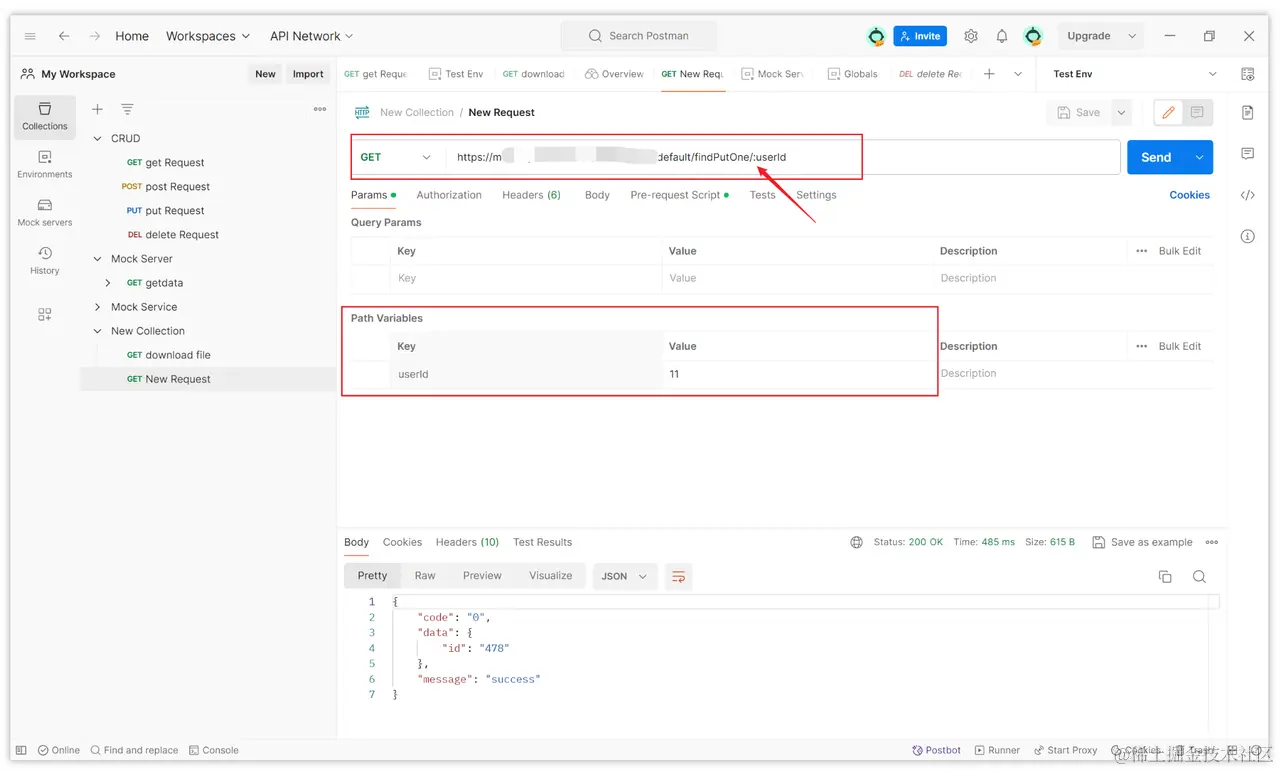This screenshot has height=771, width=1280.
Task: Click the response search icon
Action: 1198,576
